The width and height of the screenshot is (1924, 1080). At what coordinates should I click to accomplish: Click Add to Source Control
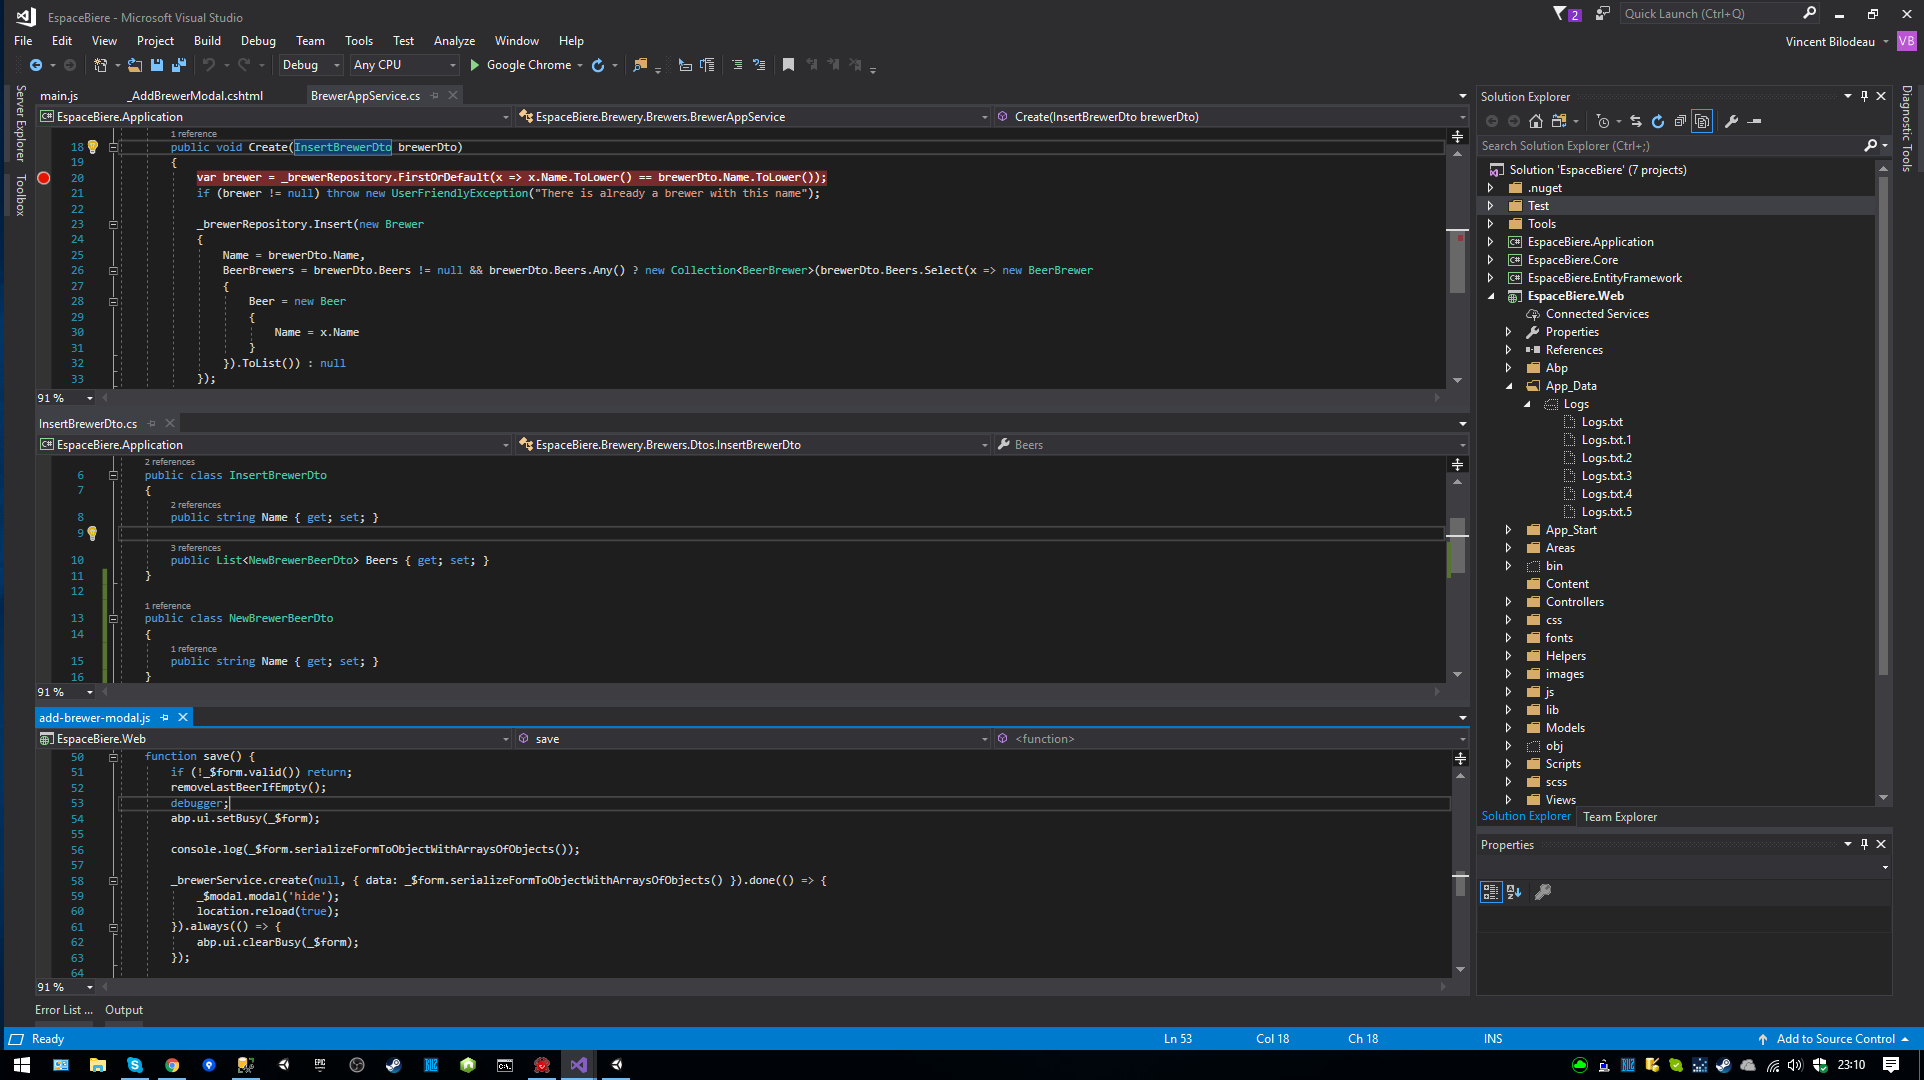click(1834, 1039)
